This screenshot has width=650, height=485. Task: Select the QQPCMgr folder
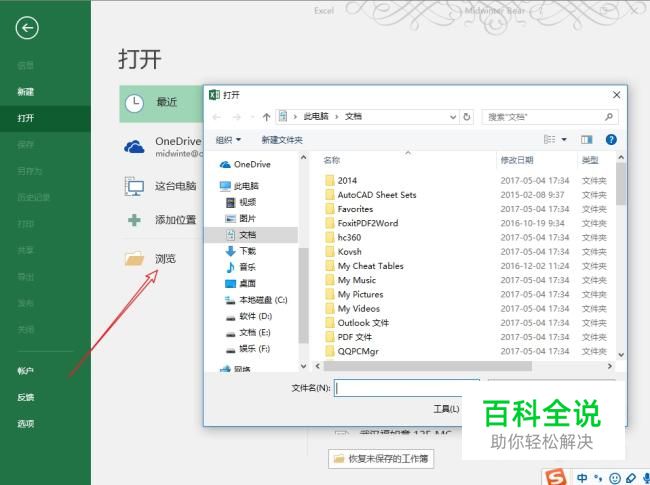[x=352, y=352]
